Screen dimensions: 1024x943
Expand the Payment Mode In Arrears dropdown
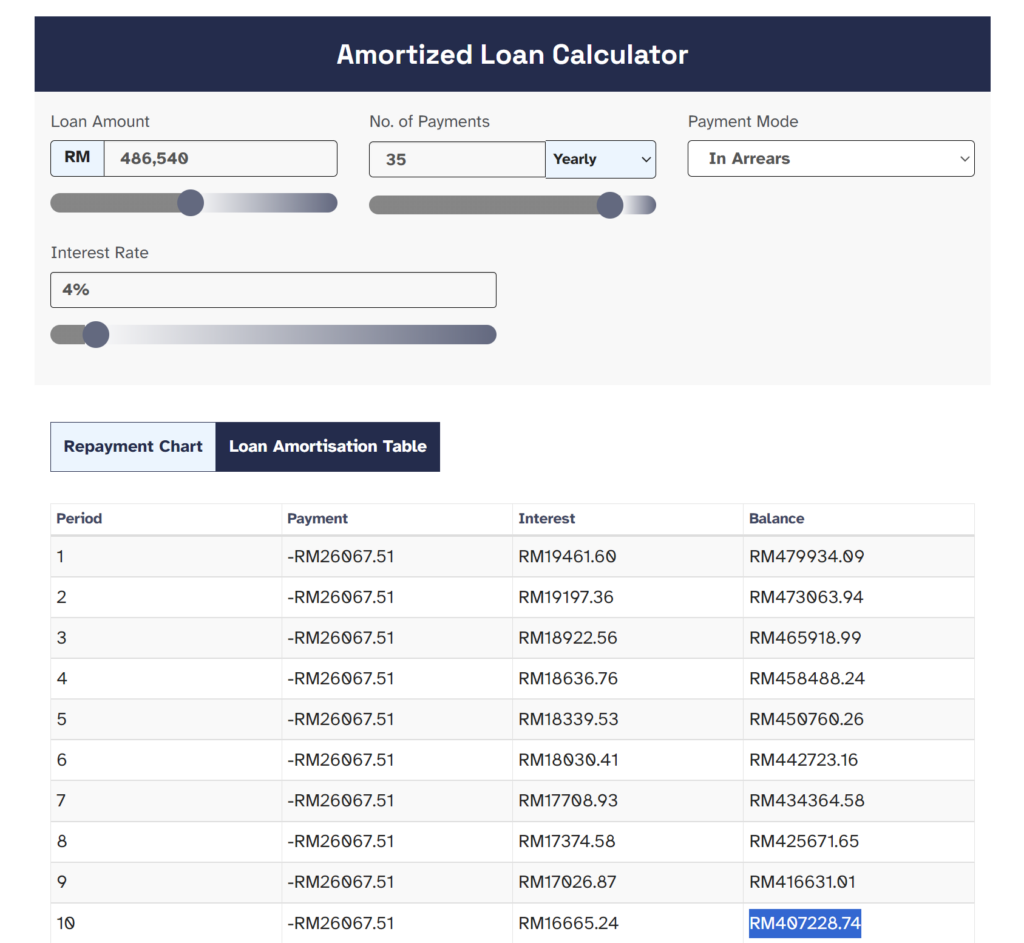point(830,158)
